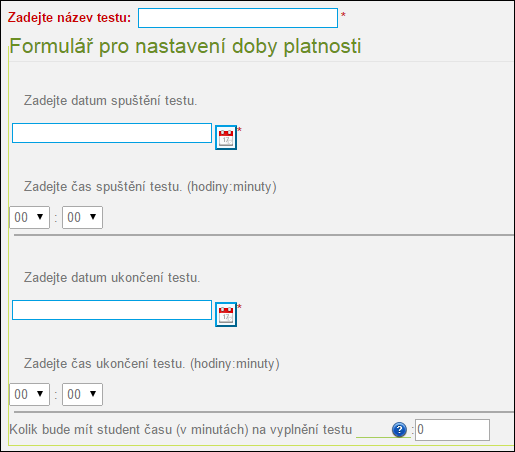Click the red 'Zadejte název testu:' label

(x=69, y=18)
